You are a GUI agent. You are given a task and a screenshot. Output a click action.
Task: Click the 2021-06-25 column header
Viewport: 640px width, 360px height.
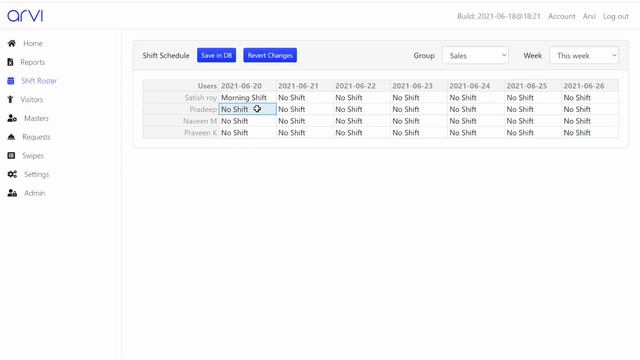[533, 86]
